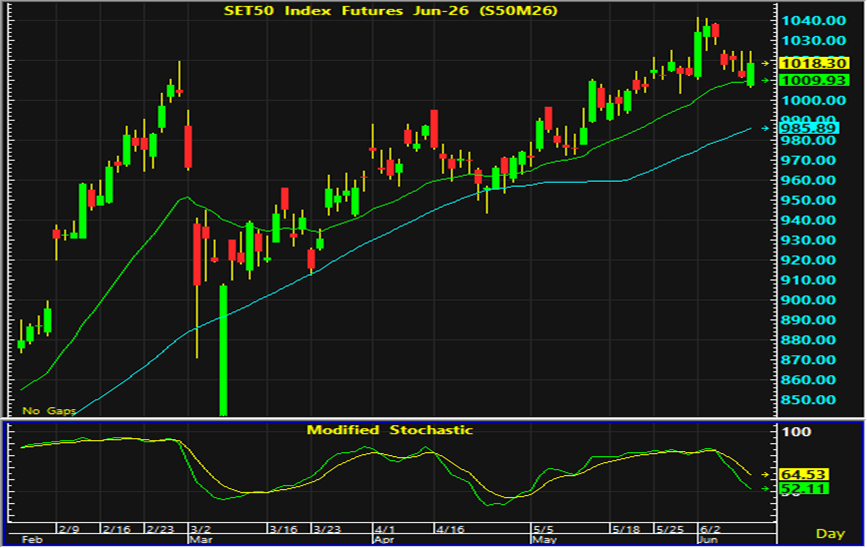This screenshot has height=548, width=867.
Task: Select the green 1009.93 moving average tag
Action: pyautogui.click(x=813, y=81)
